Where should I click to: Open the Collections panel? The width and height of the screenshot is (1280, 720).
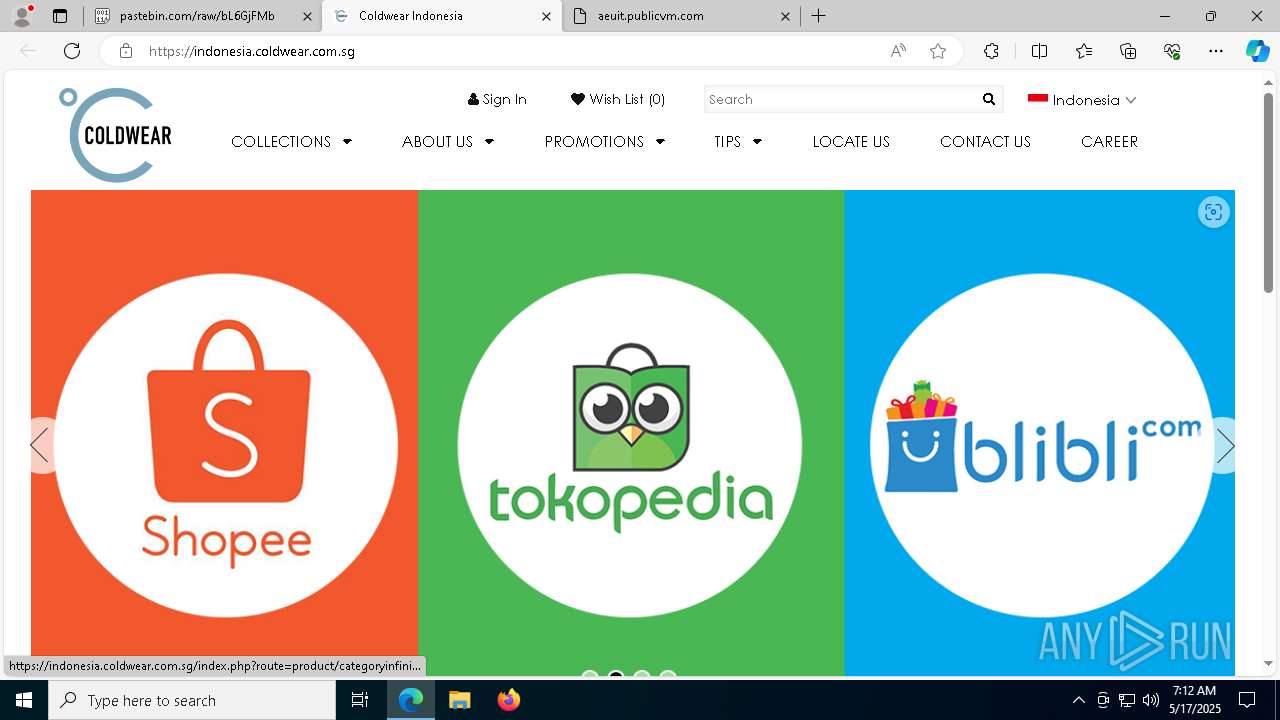click(1128, 51)
